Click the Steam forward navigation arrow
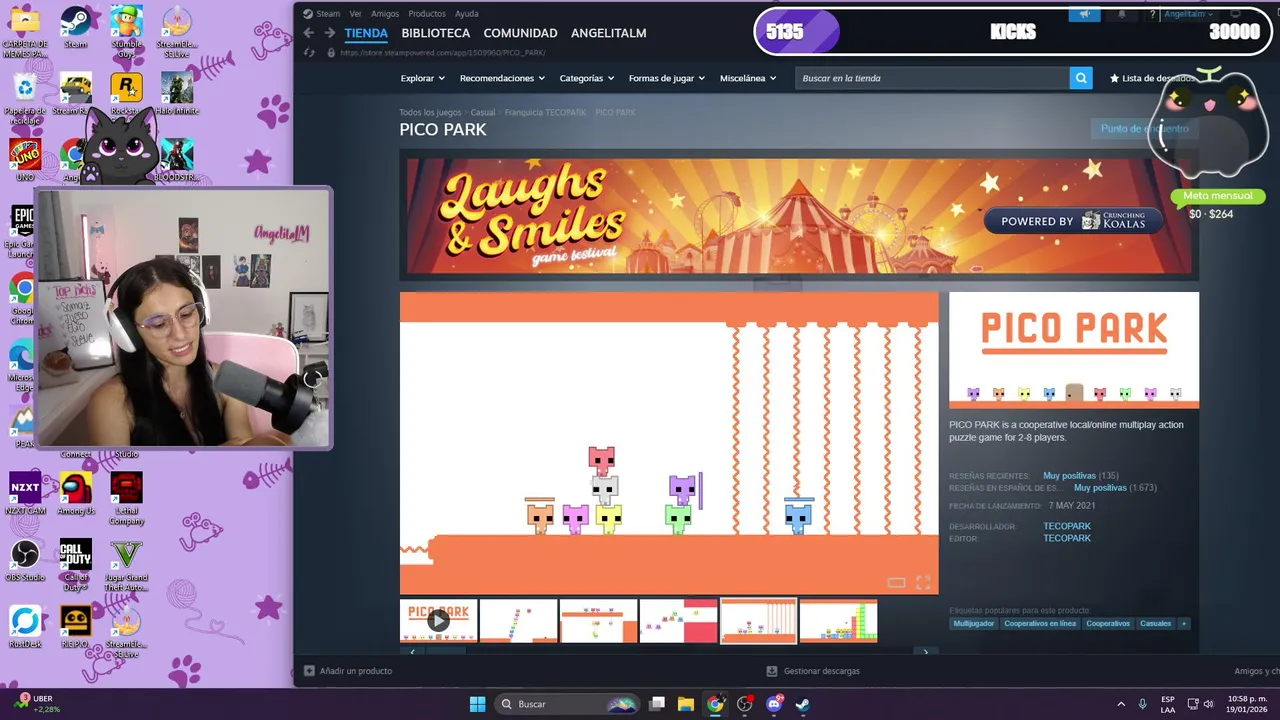This screenshot has width=1280, height=720. pos(329,33)
